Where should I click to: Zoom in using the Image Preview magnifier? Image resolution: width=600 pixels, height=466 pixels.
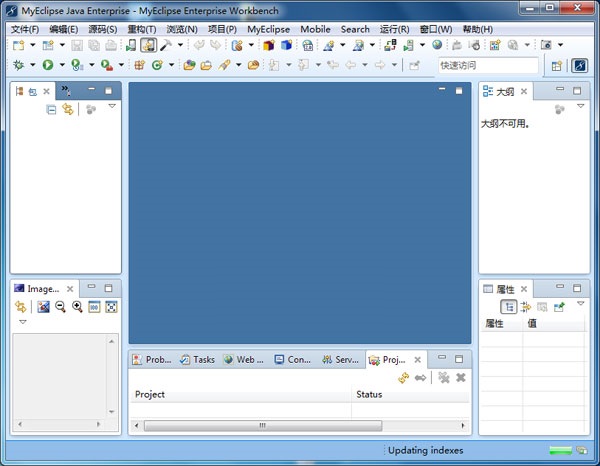pyautogui.click(x=77, y=307)
